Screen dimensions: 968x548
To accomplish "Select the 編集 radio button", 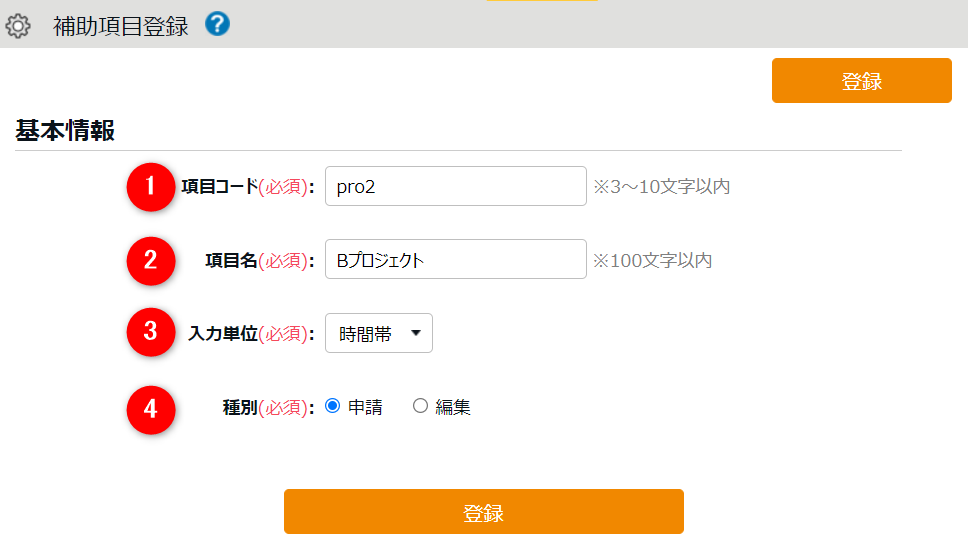I will 420,406.
